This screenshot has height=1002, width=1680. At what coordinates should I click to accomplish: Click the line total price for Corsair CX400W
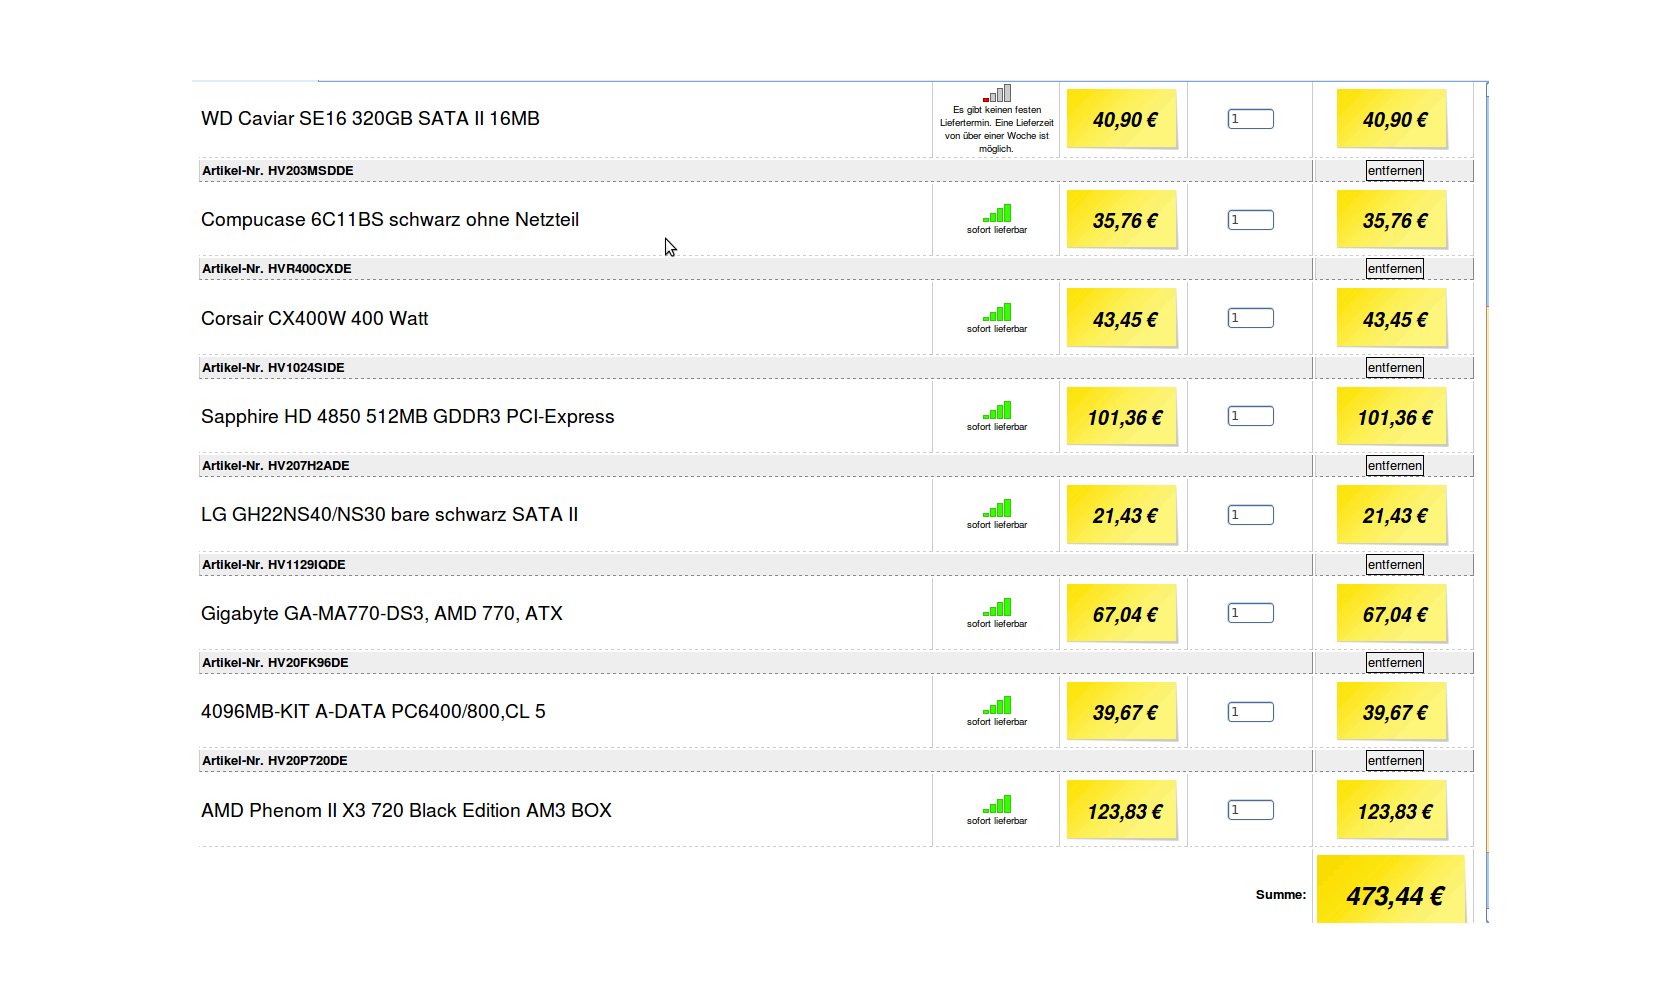[1393, 319]
